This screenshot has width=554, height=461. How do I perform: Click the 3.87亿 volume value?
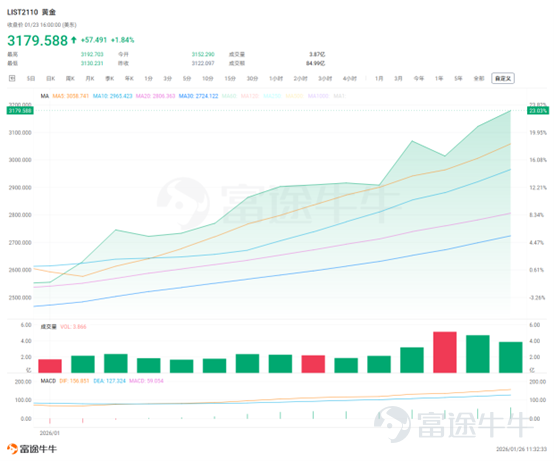pos(317,54)
